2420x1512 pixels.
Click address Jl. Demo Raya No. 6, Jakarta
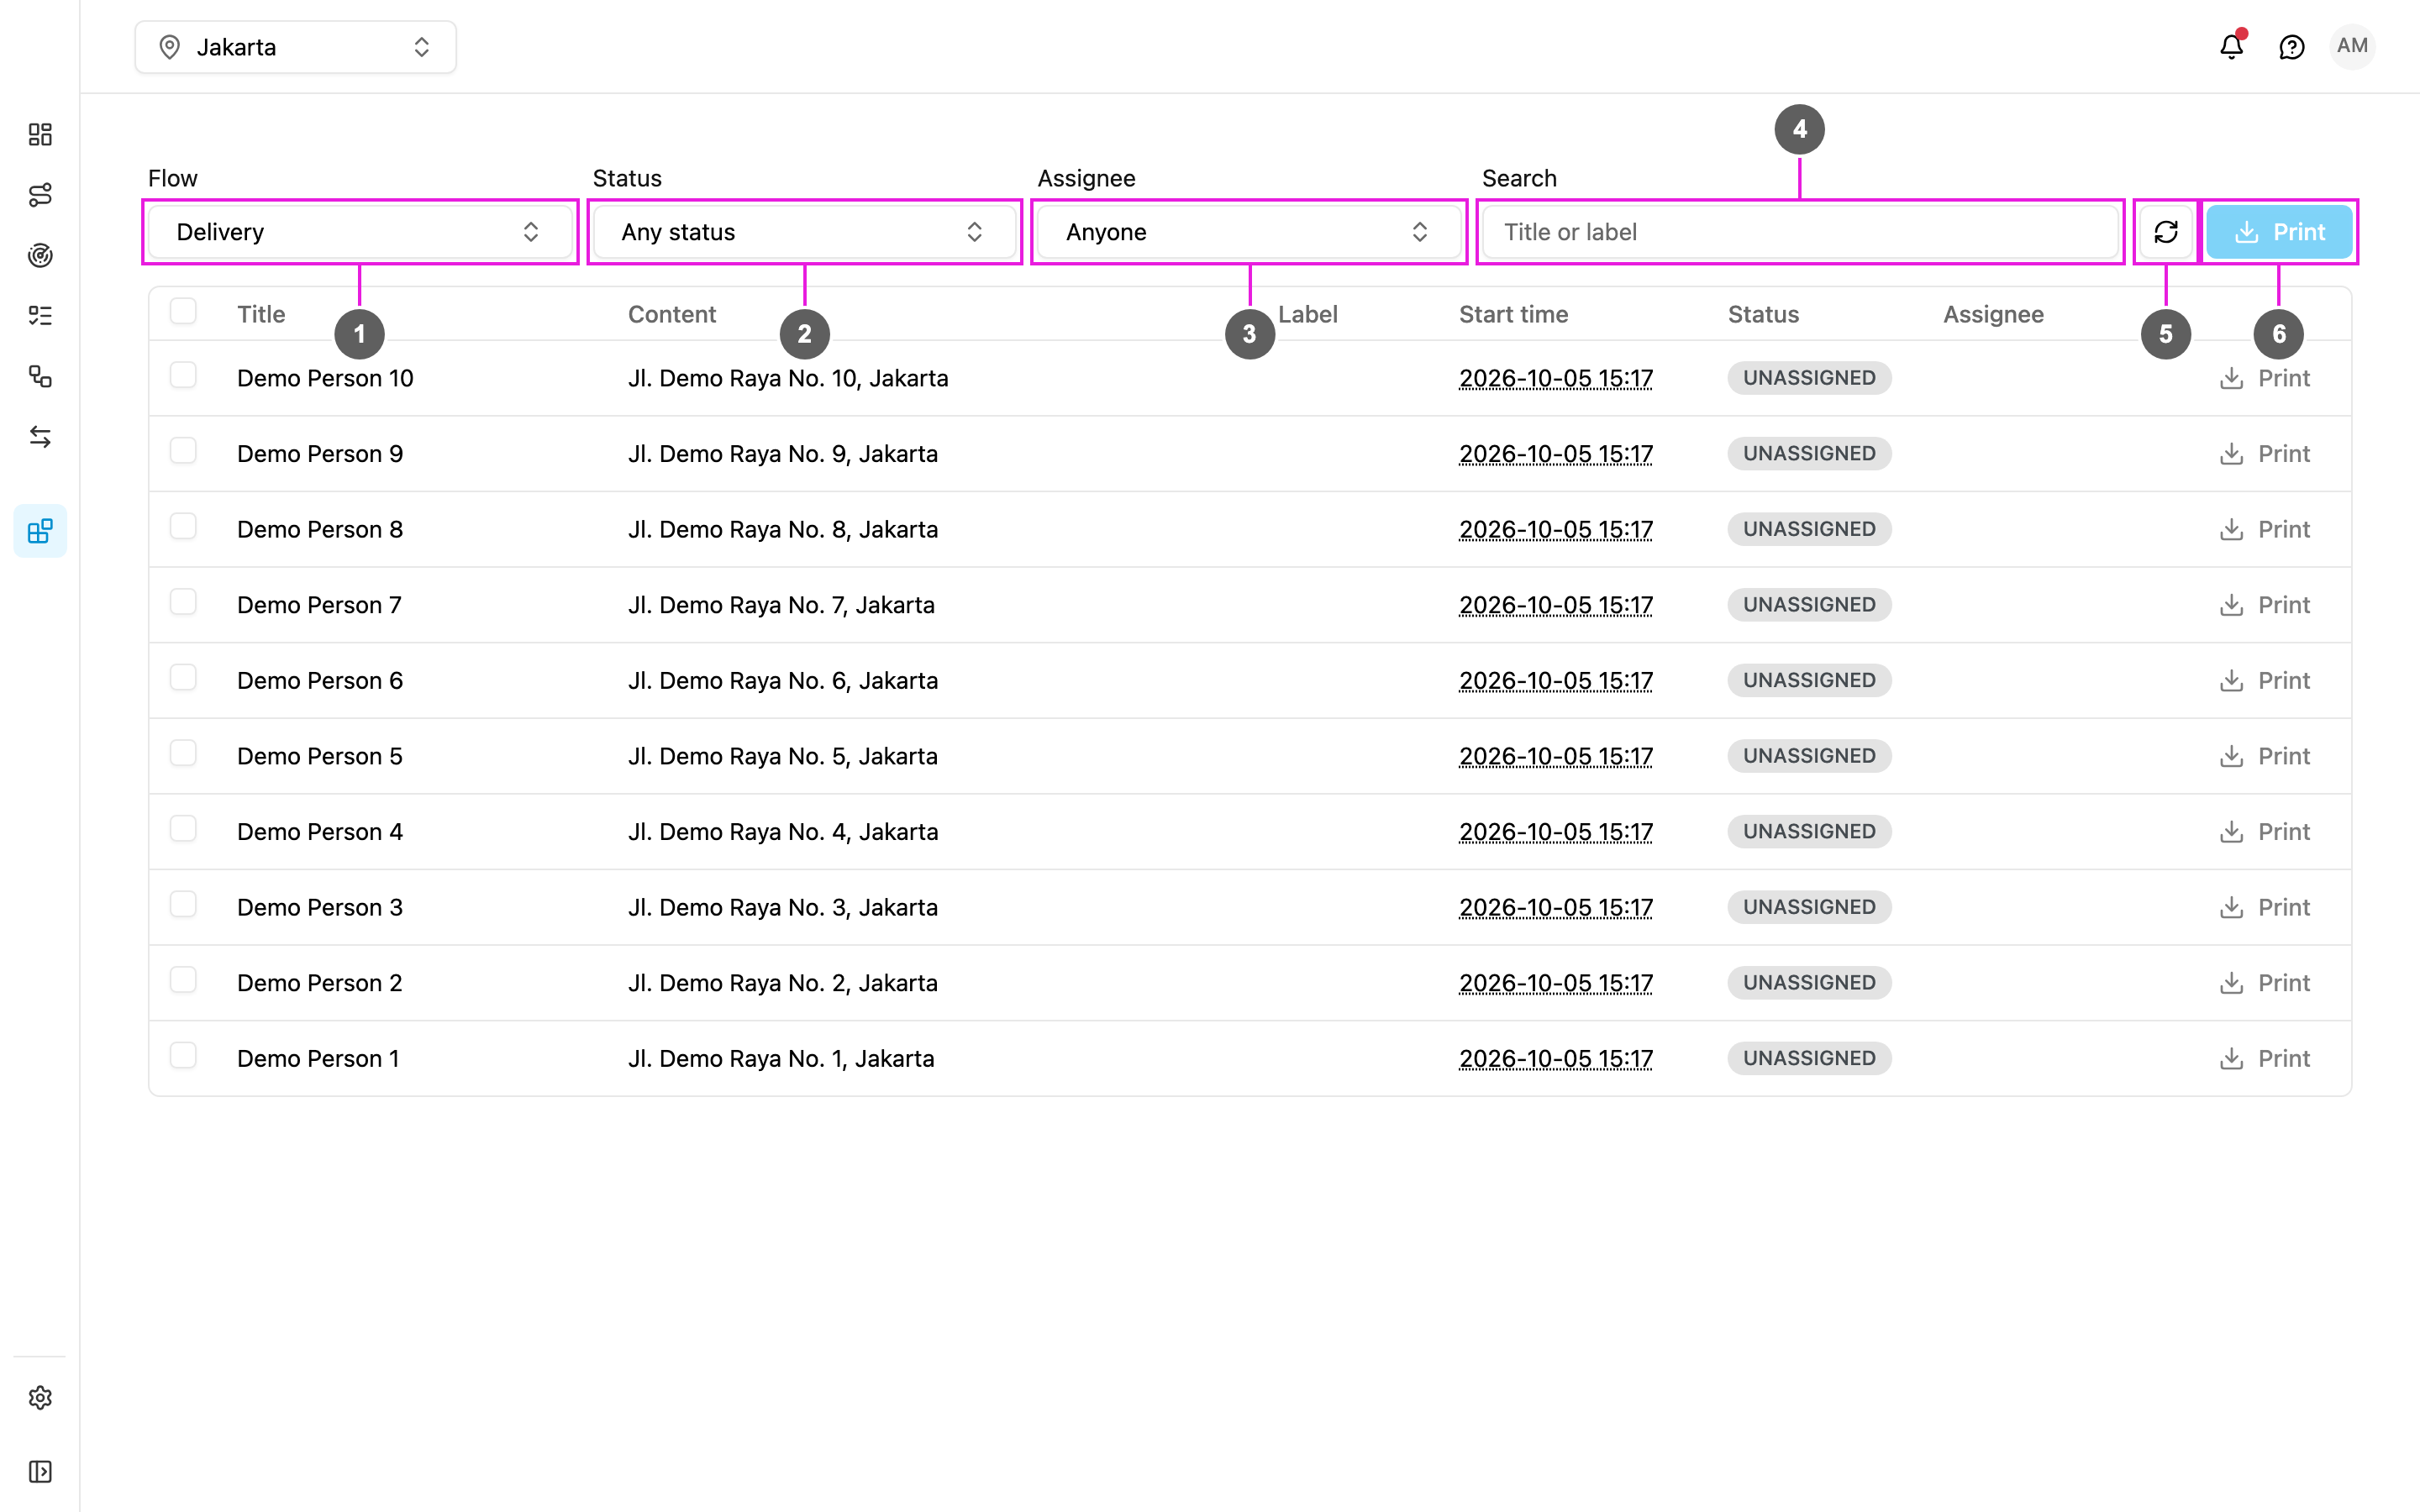click(x=783, y=680)
